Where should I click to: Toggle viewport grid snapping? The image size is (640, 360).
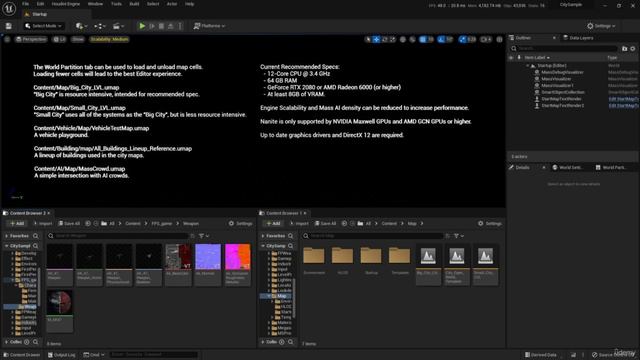point(423,39)
